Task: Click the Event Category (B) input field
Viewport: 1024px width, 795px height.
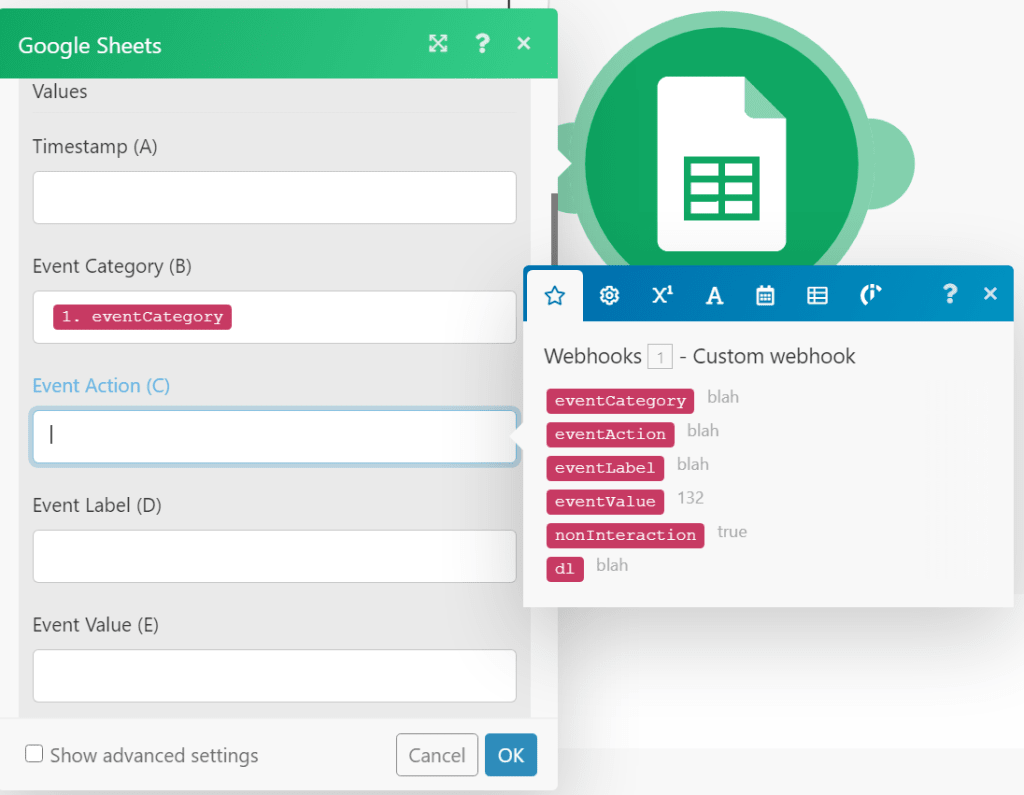Action: (274, 317)
